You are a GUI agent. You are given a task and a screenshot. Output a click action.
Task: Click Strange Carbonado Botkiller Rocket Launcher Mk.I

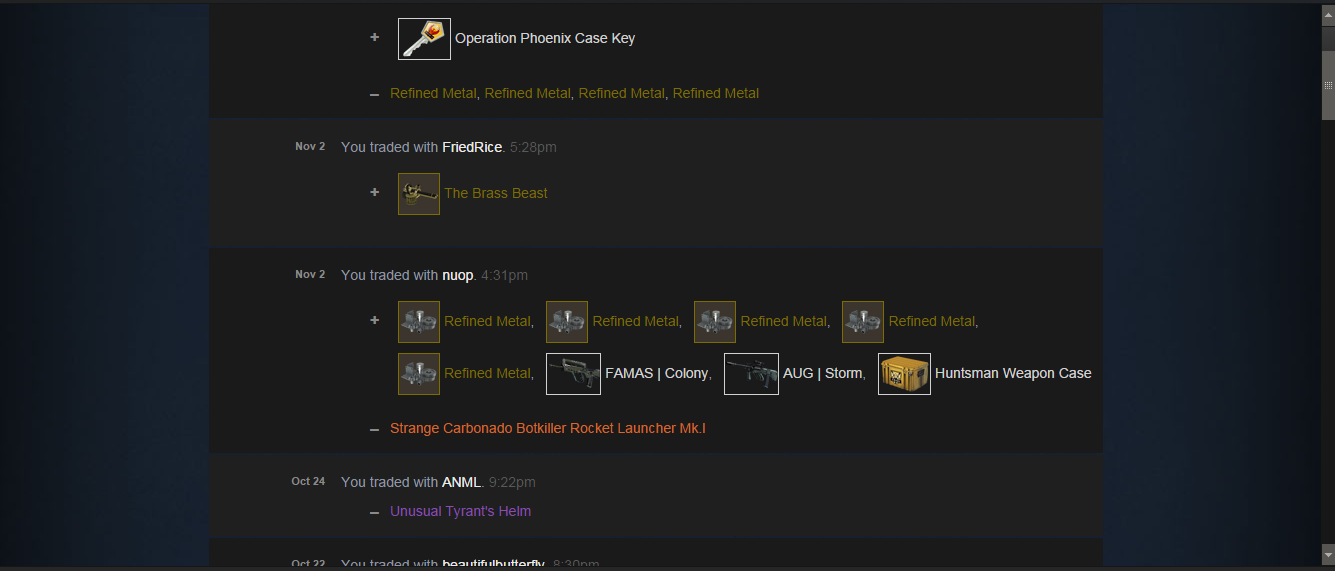[x=548, y=428]
